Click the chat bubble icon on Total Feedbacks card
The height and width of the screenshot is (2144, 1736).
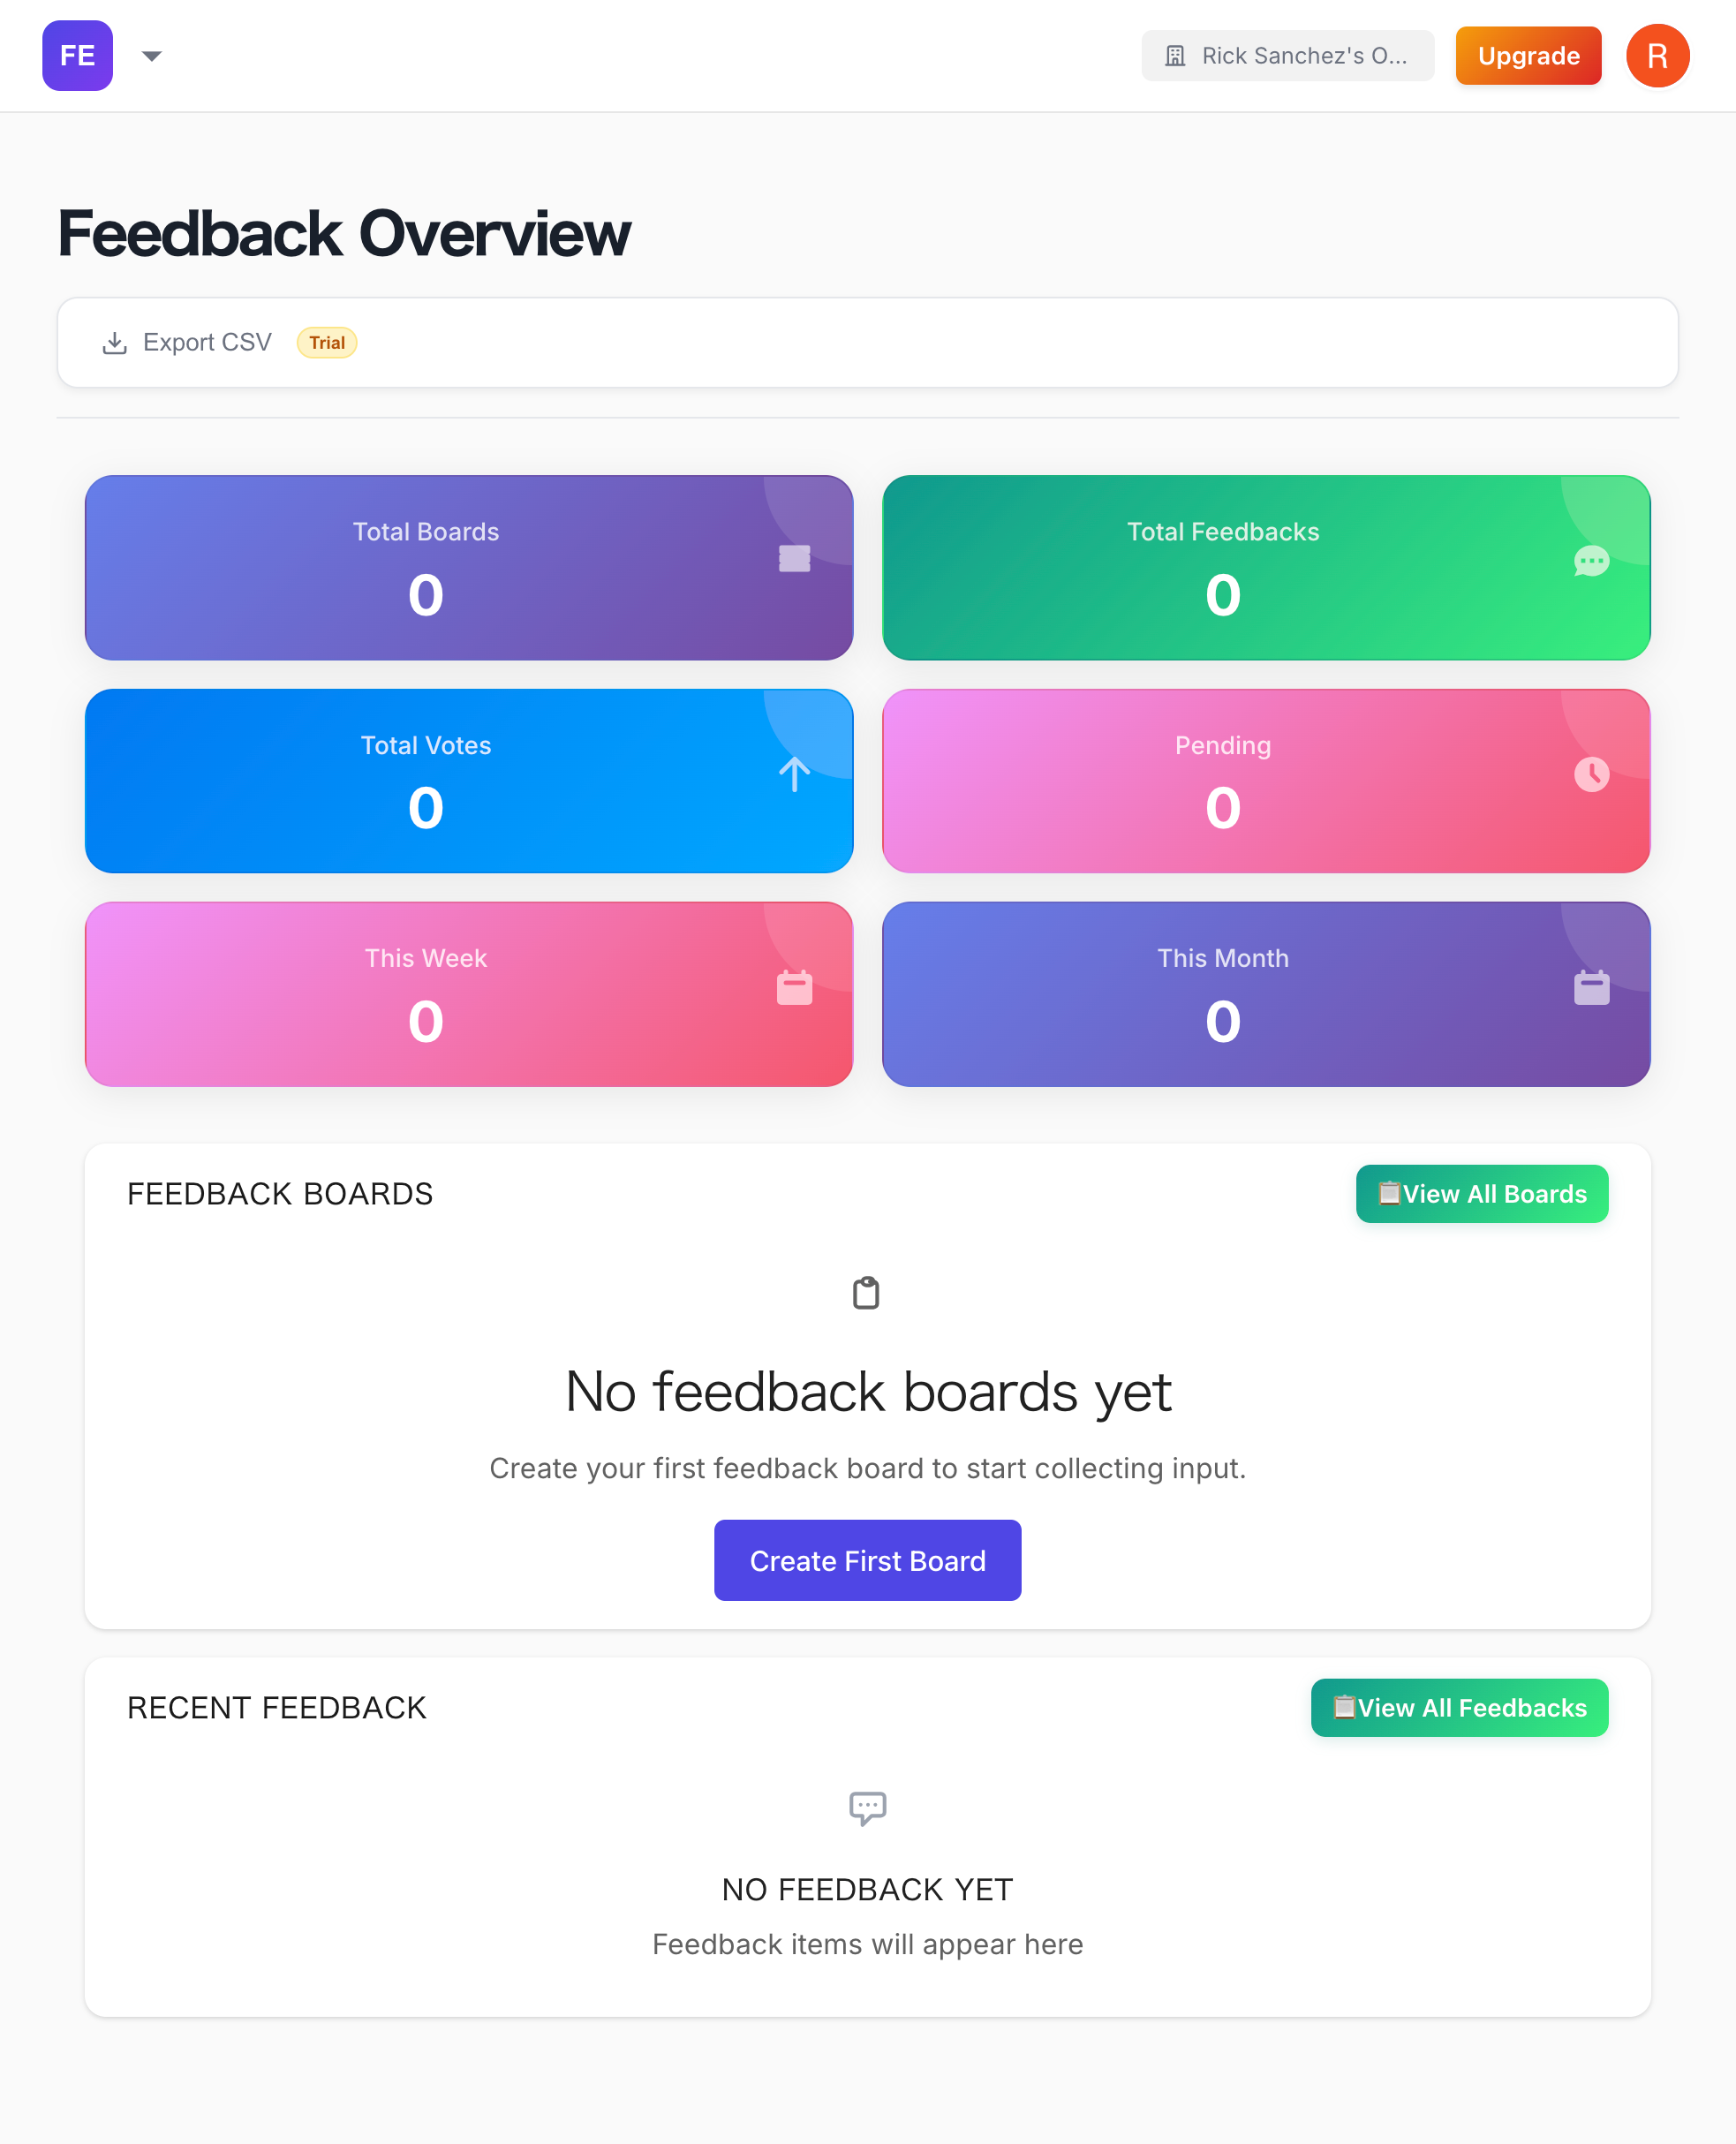pos(1590,562)
